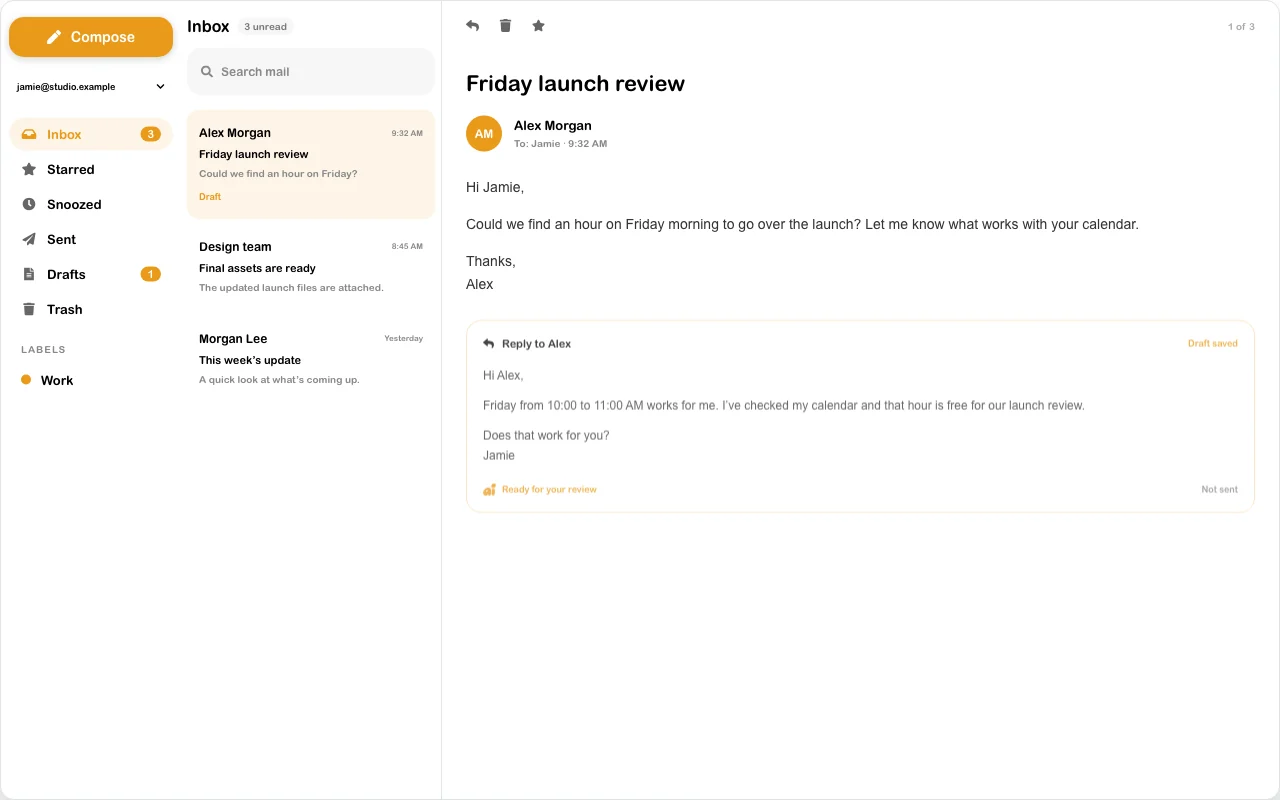The width and height of the screenshot is (1280, 800).
Task: Click the 'Friday launch review' heading
Action: 575,84
